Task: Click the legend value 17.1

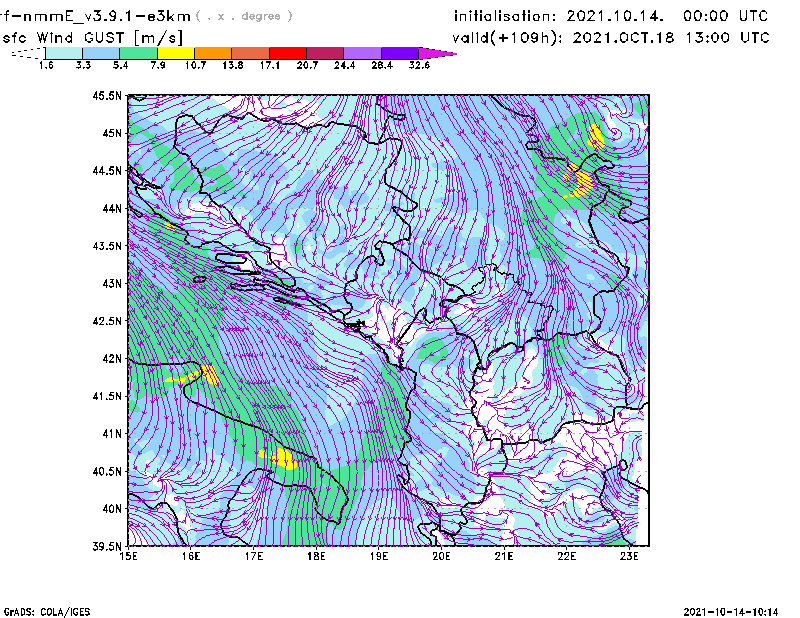Action: (270, 65)
